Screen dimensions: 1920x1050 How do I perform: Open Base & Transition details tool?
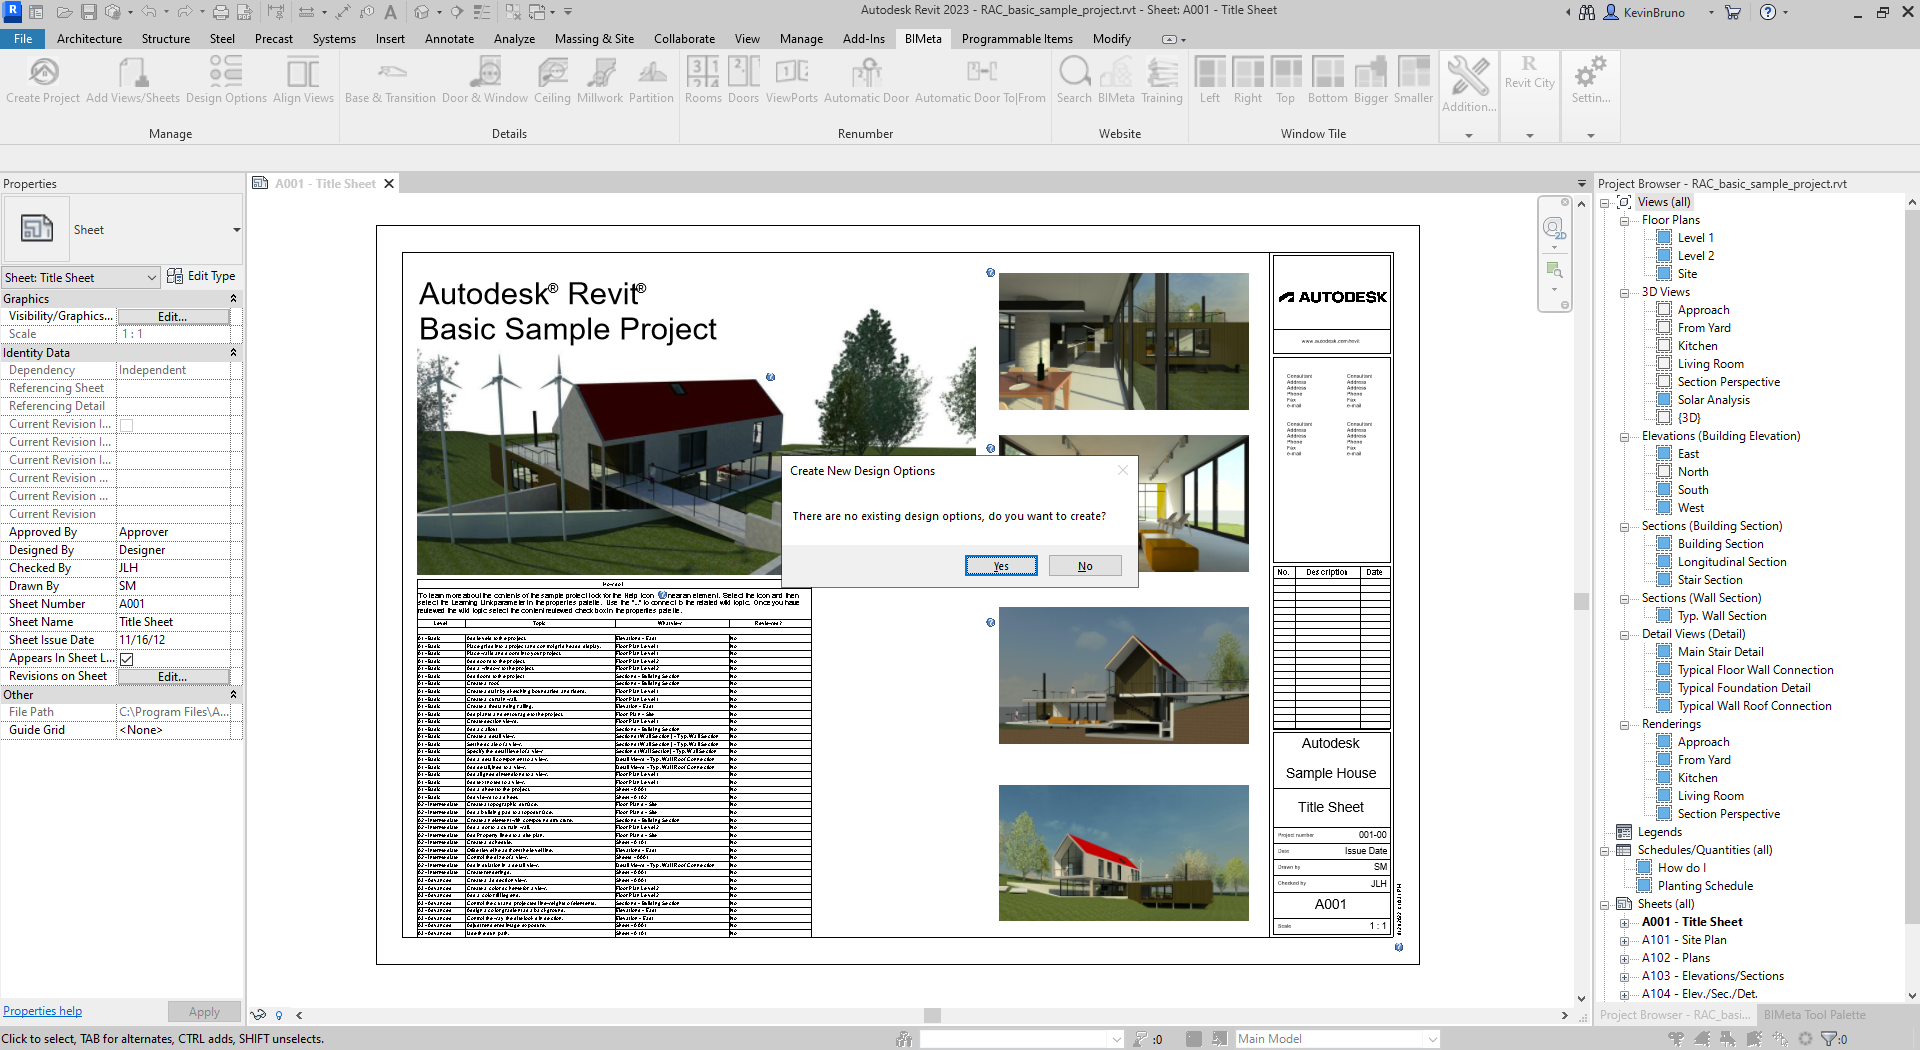coord(390,80)
